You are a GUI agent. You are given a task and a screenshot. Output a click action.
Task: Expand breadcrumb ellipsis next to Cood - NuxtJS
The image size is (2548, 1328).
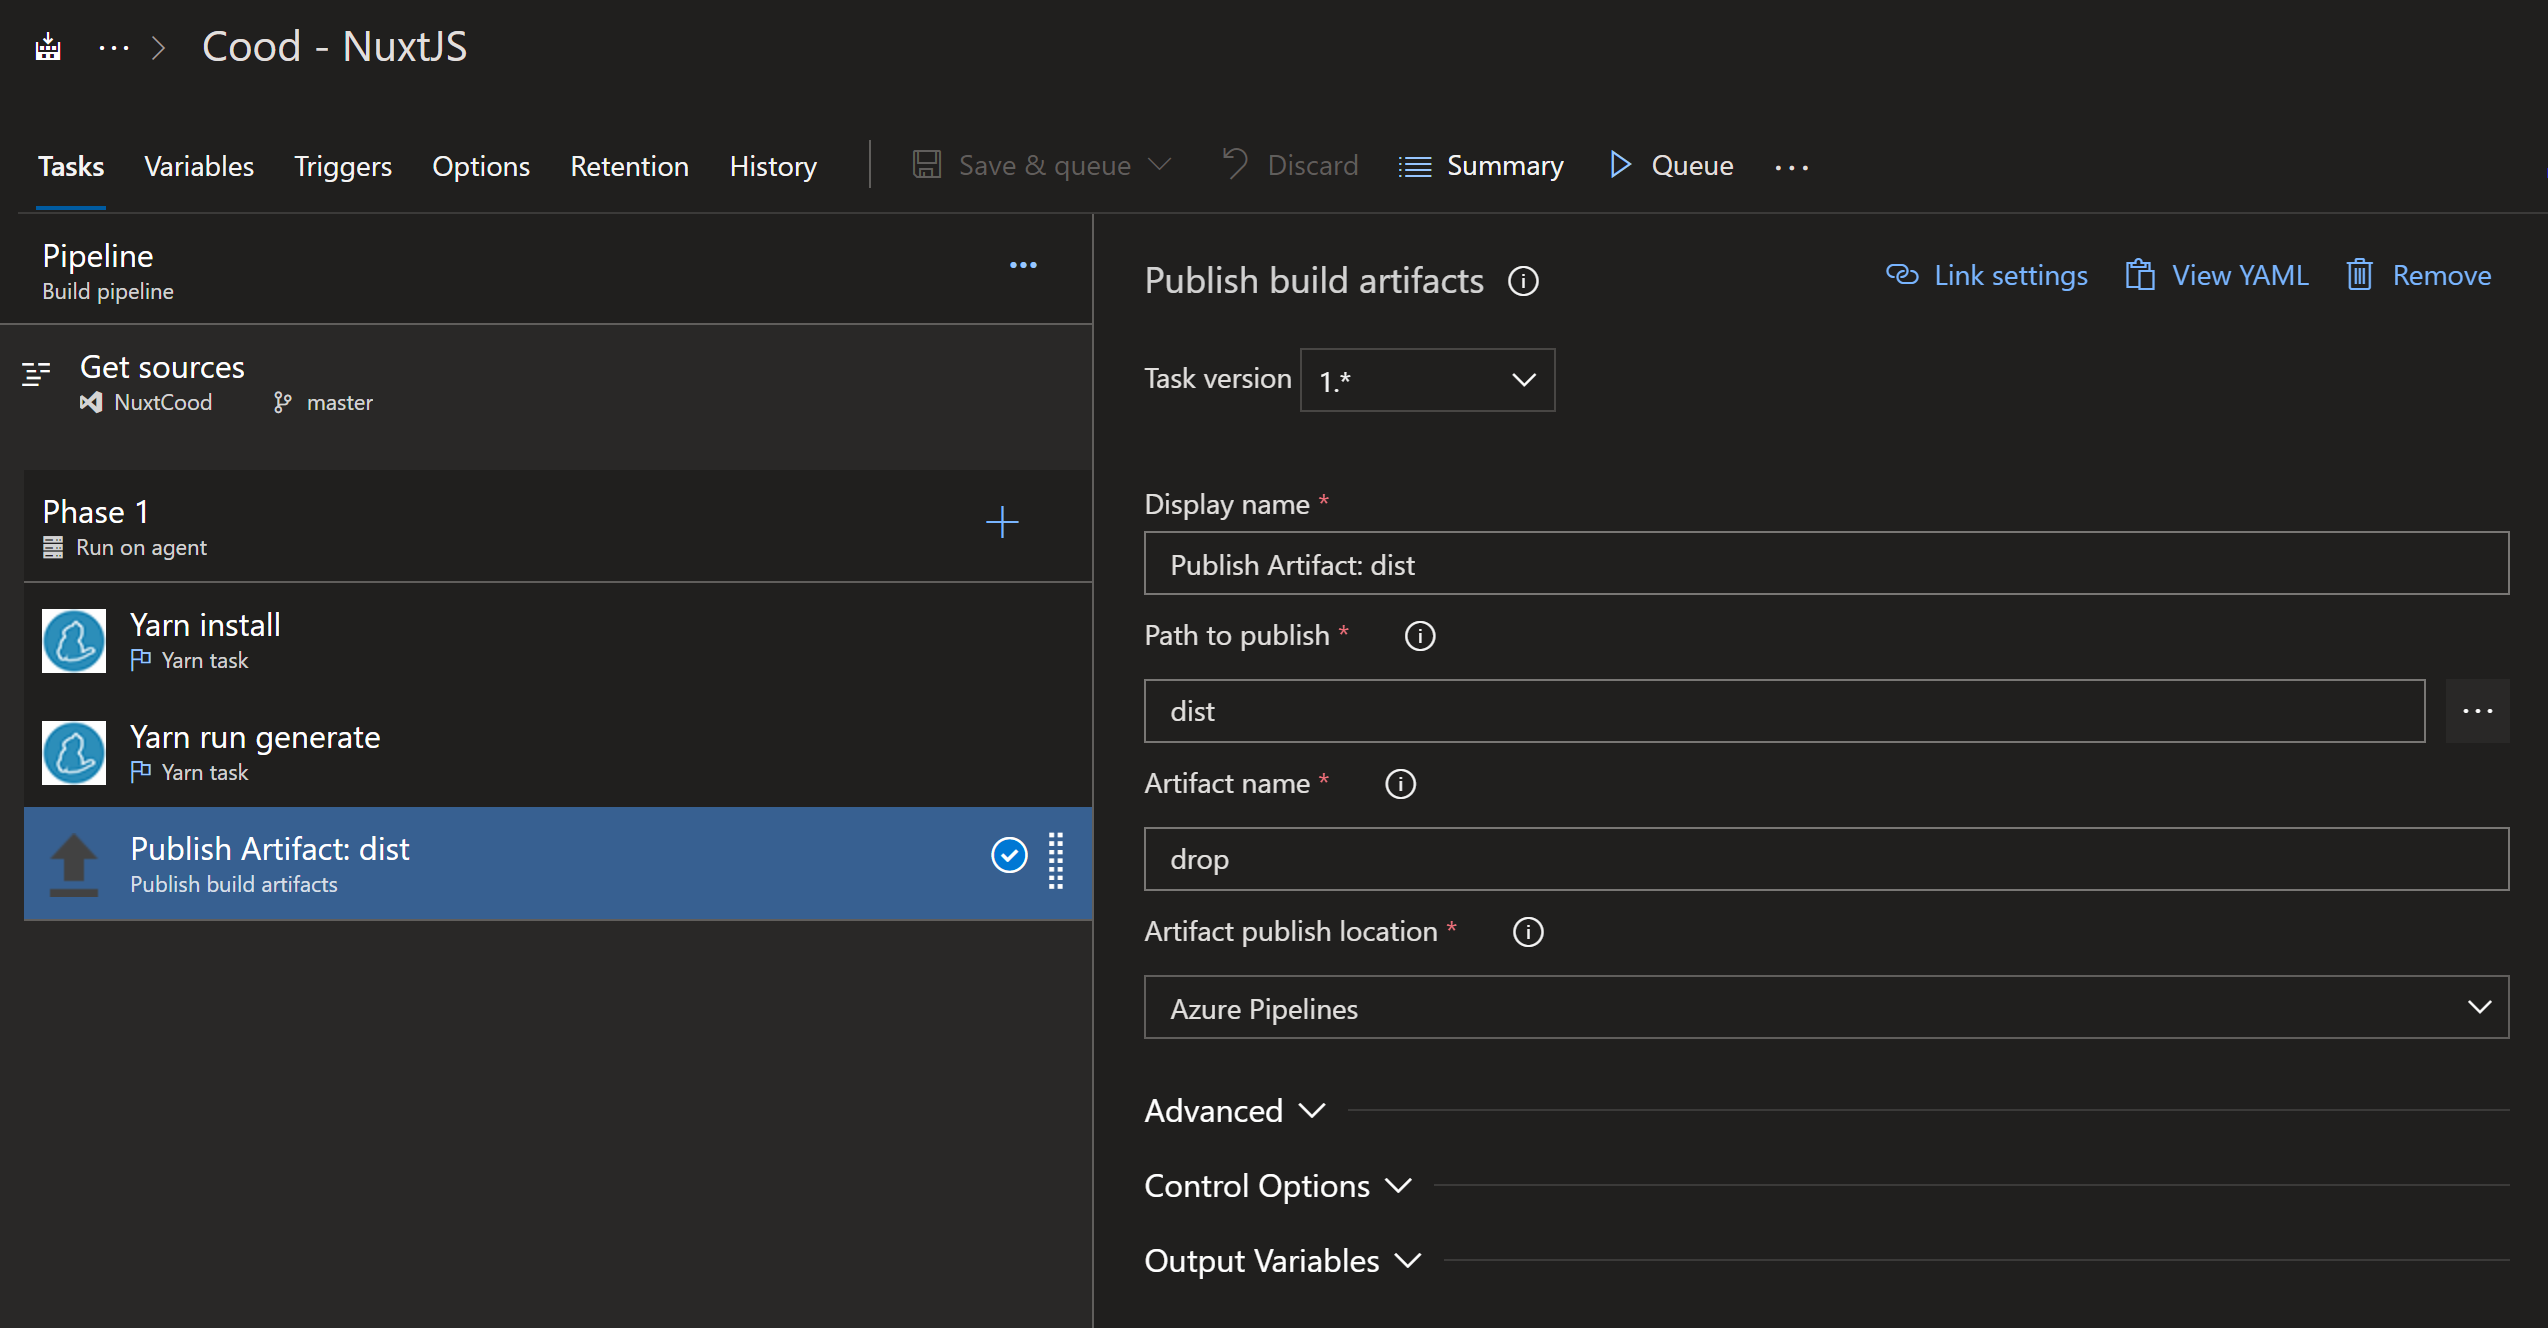[114, 47]
